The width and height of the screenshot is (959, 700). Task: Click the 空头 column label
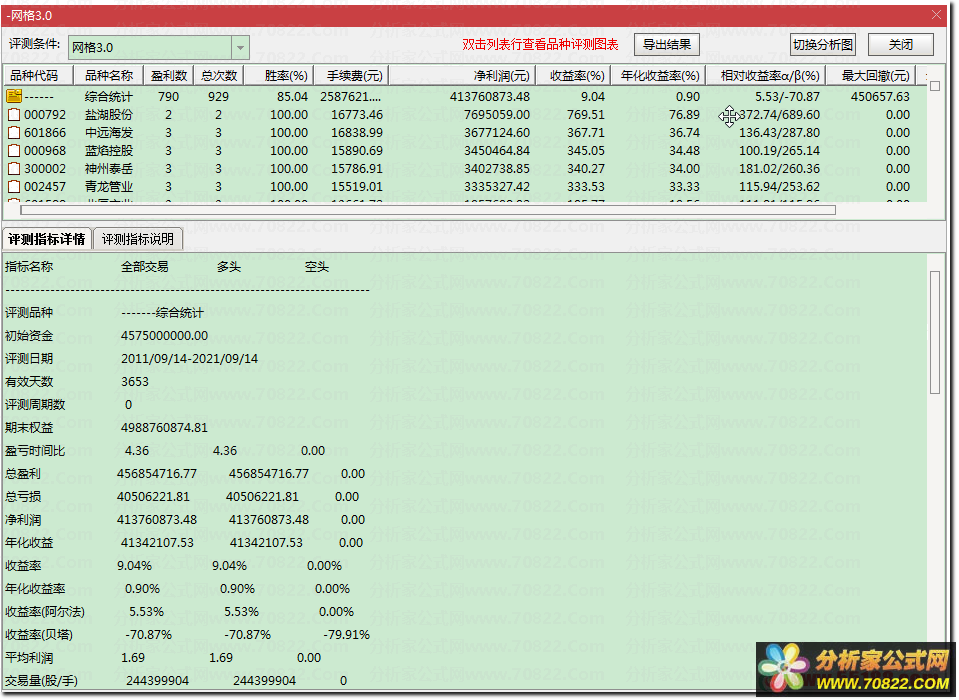click(x=317, y=267)
